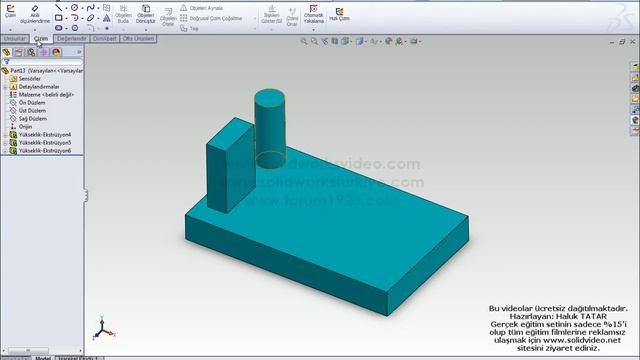
Task: Select Ön Düzlem plane
Action: tap(32, 102)
